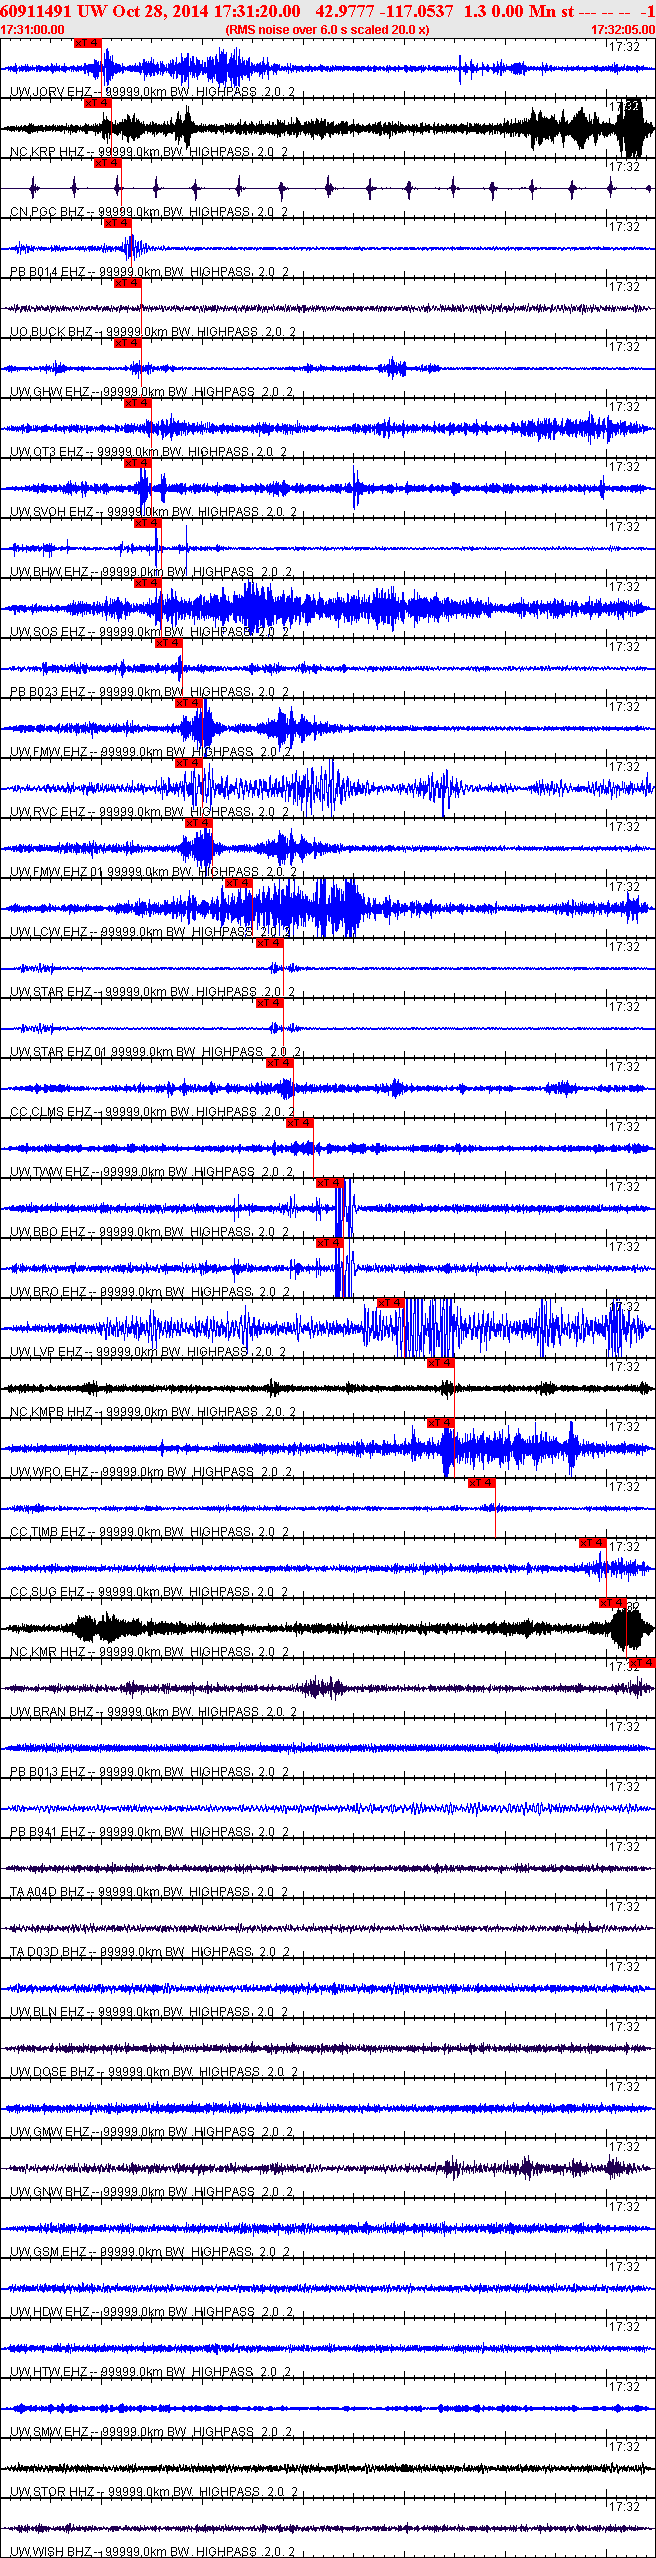Select the UW.DOSE BHZ station label
The height and width of the screenshot is (2558, 656).
click(52, 2072)
